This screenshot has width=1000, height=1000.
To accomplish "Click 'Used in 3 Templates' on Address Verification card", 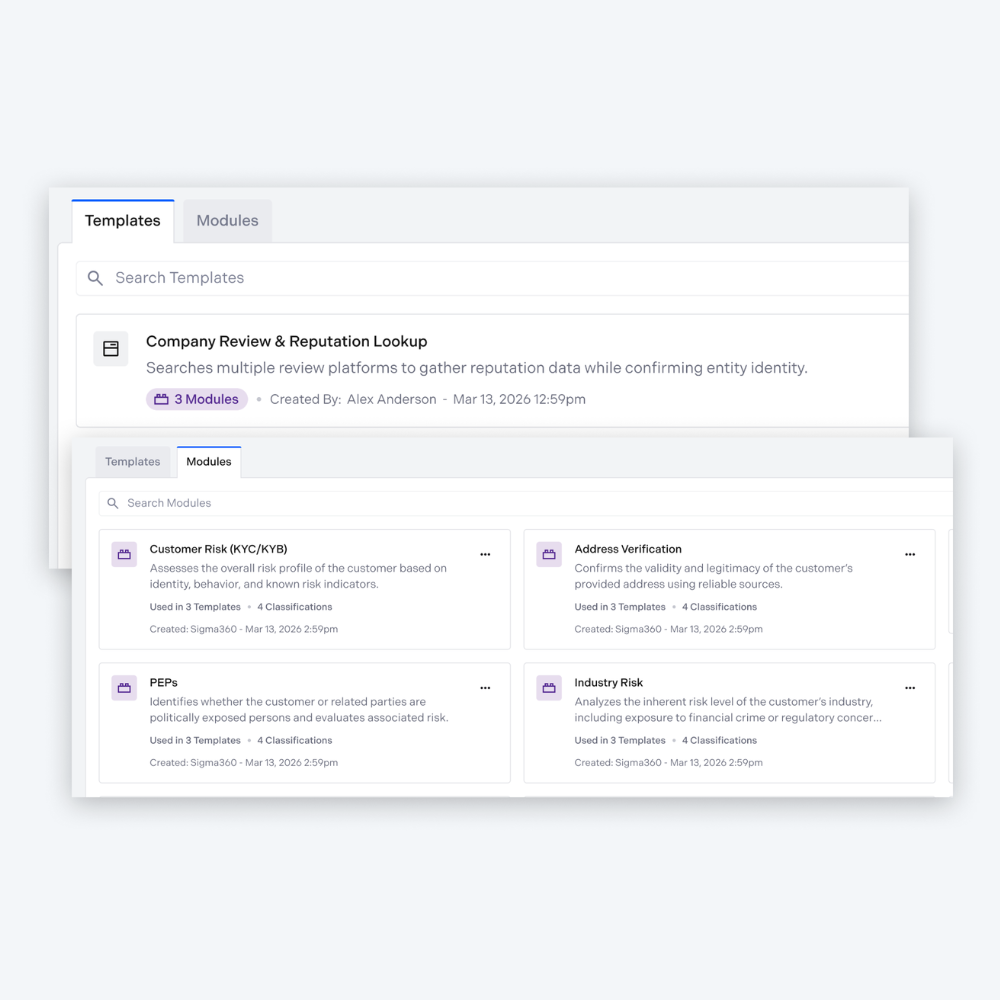I will 620,607.
